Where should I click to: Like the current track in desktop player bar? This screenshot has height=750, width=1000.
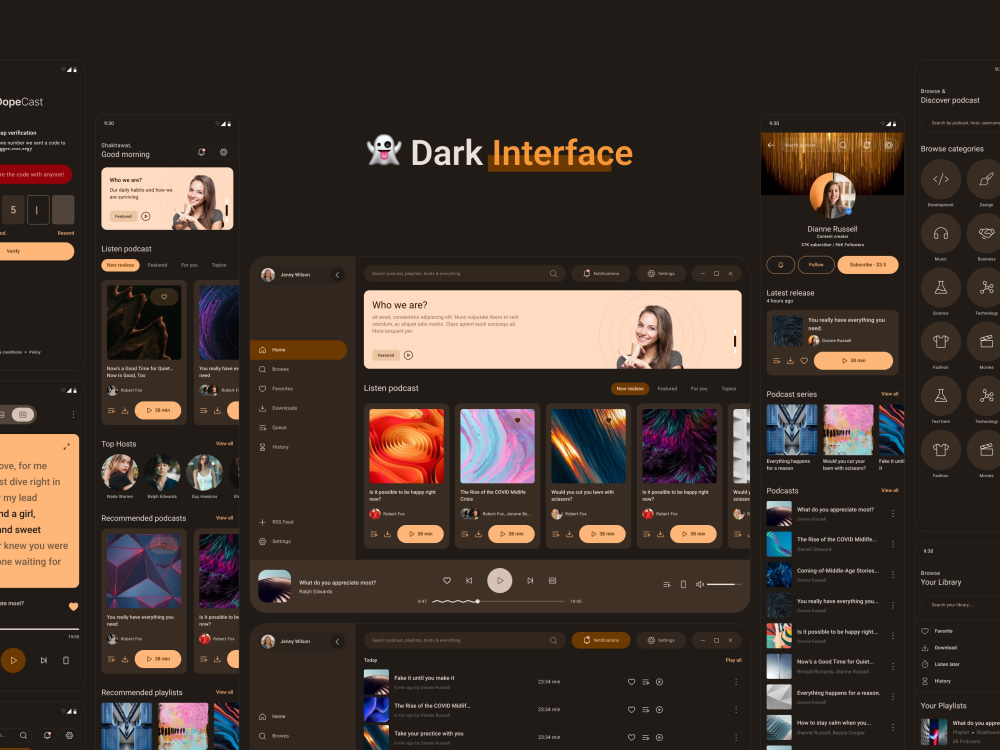click(447, 580)
